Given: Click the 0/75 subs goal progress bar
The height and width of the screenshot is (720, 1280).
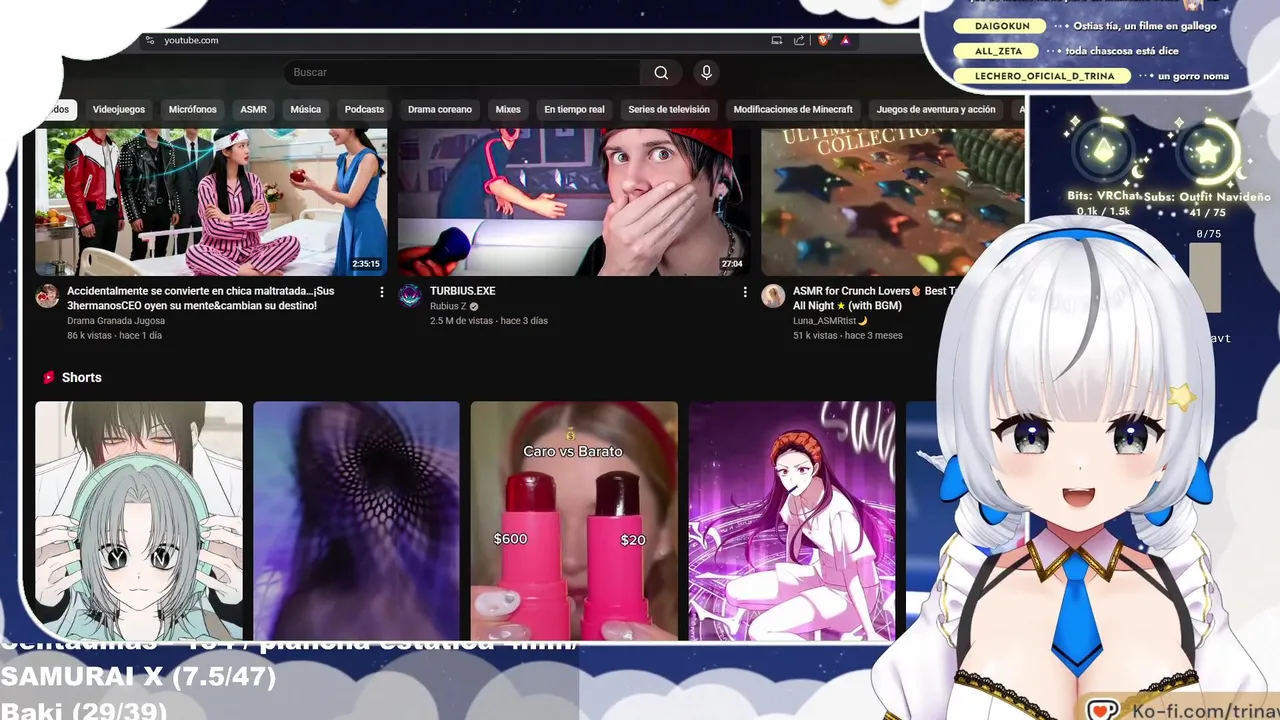Looking at the screenshot, I should [x=1205, y=277].
